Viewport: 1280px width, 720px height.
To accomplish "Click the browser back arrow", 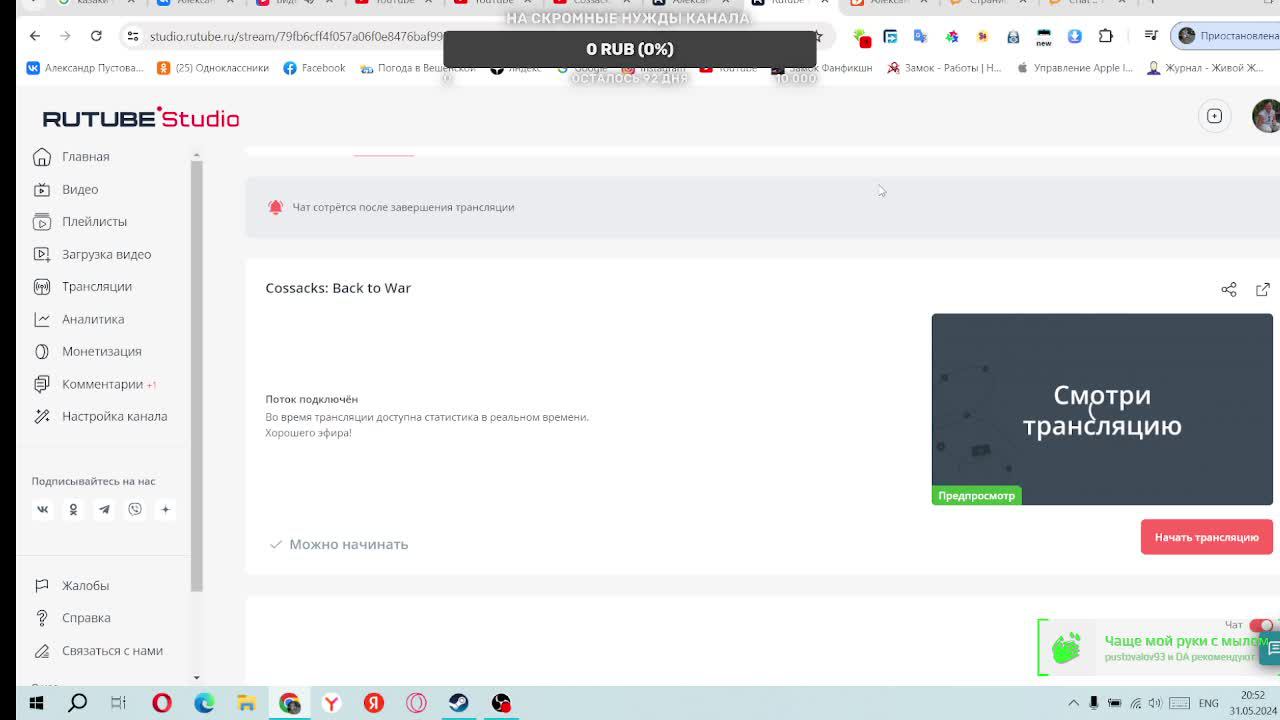I will coord(35,36).
